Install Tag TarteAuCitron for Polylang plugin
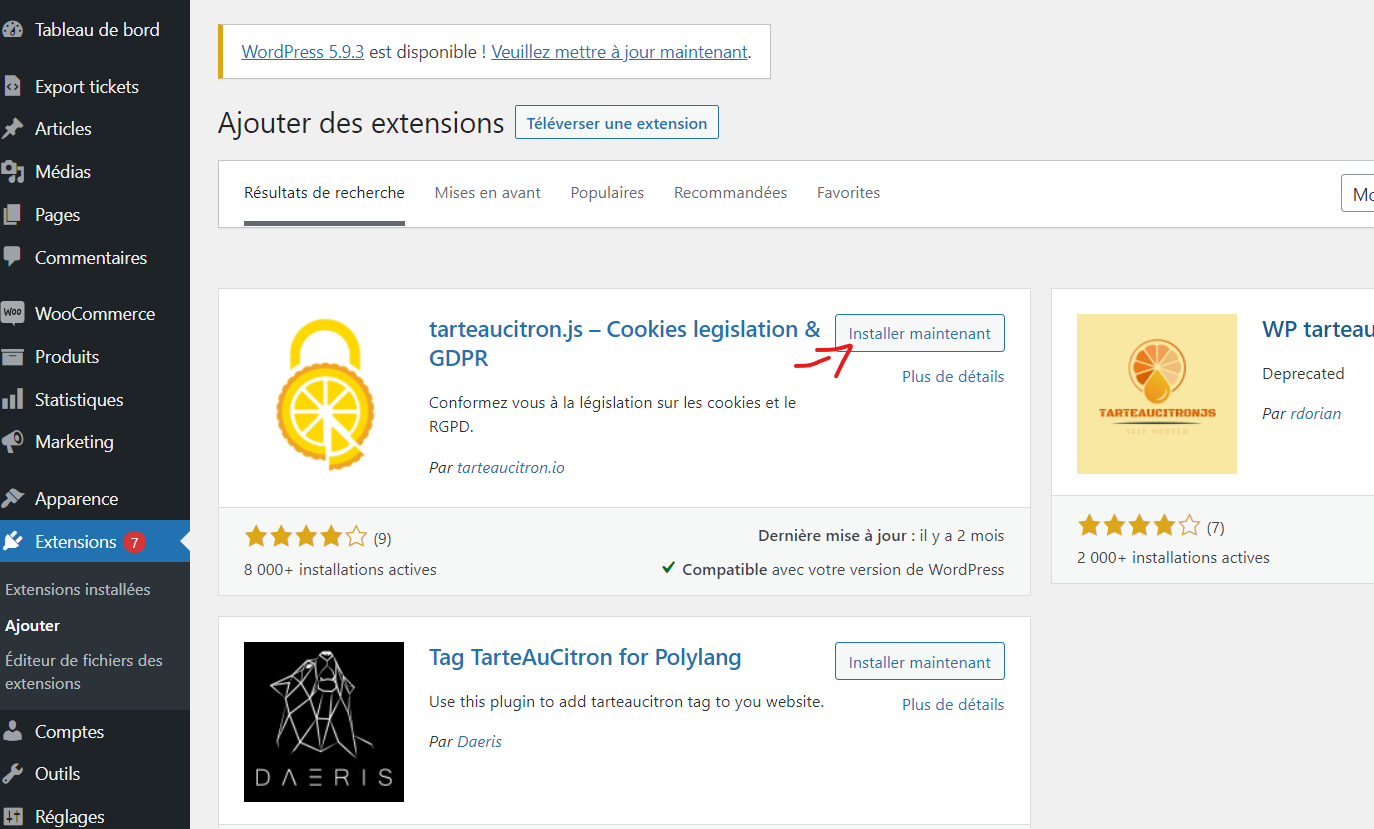The width and height of the screenshot is (1374, 829). 919,662
